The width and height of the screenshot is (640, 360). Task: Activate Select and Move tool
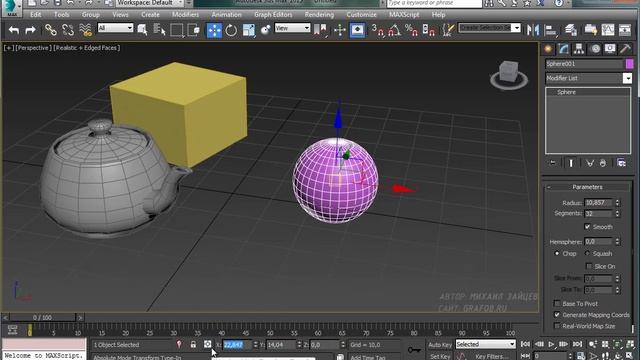point(214,30)
